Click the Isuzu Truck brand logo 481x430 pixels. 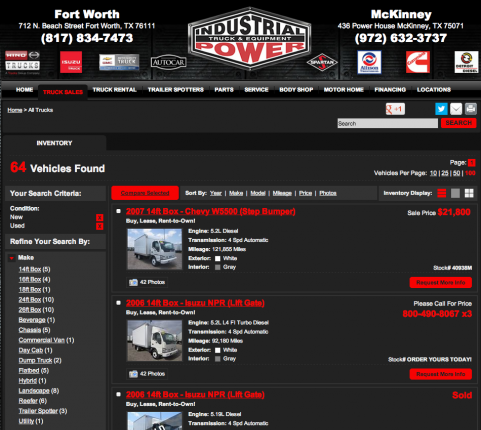(x=71, y=62)
